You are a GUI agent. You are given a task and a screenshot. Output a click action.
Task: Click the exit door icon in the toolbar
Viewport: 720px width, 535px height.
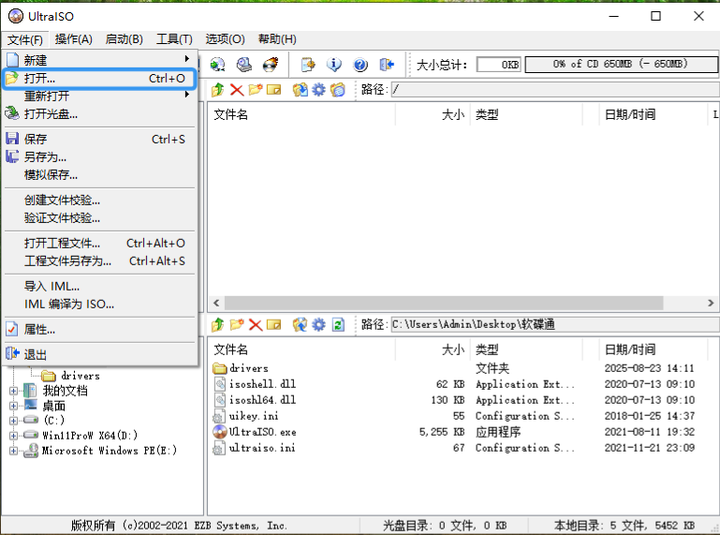(x=387, y=65)
